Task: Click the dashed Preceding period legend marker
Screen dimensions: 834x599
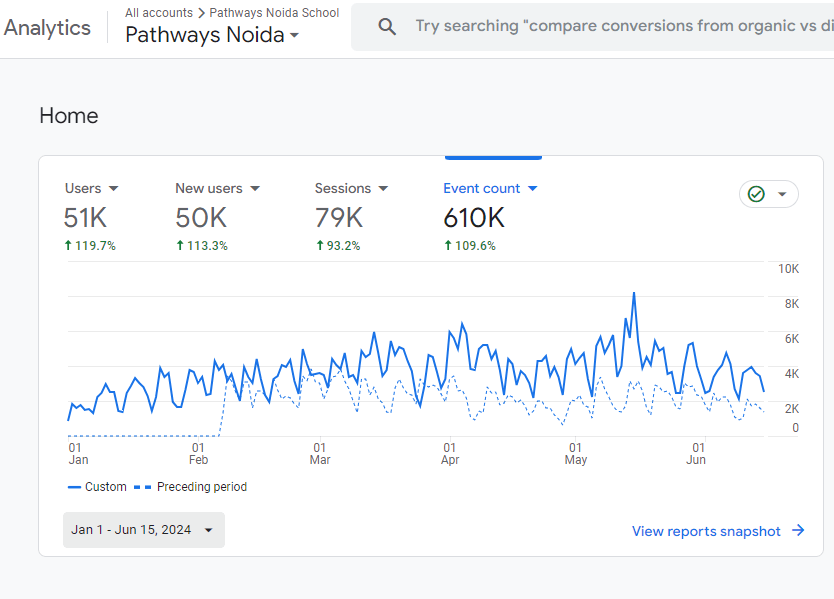Action: tap(144, 487)
